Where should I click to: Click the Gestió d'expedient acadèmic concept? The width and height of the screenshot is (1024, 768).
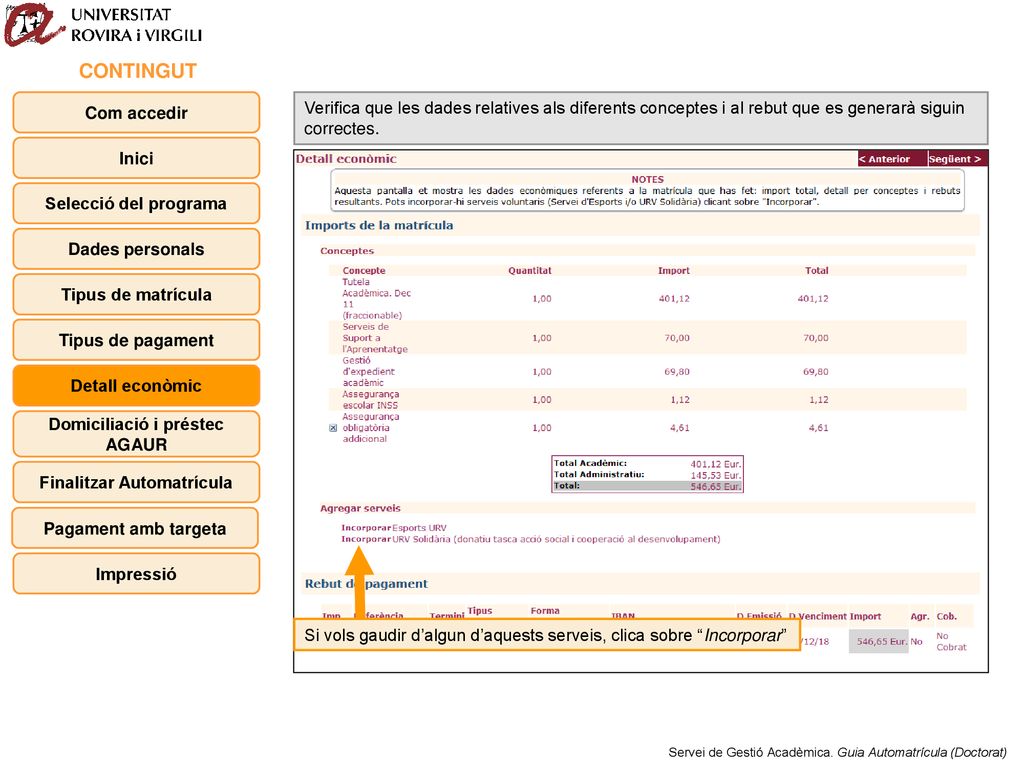368,372
